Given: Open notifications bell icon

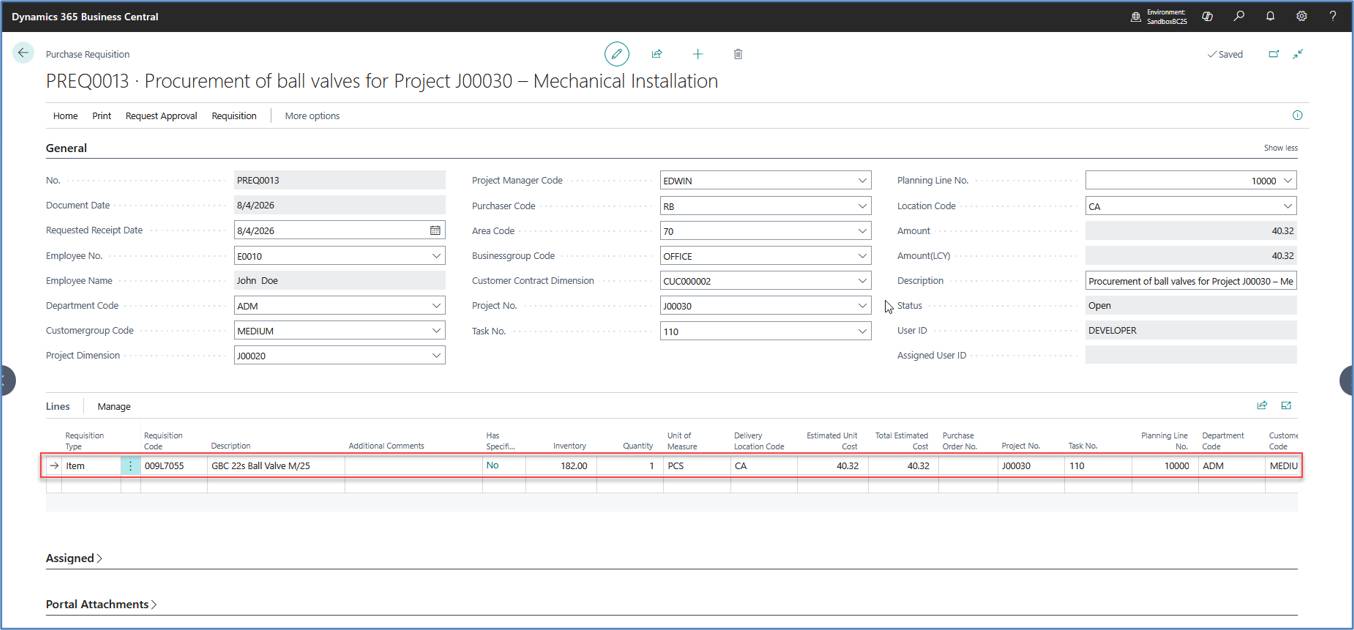Looking at the screenshot, I should [x=1270, y=16].
